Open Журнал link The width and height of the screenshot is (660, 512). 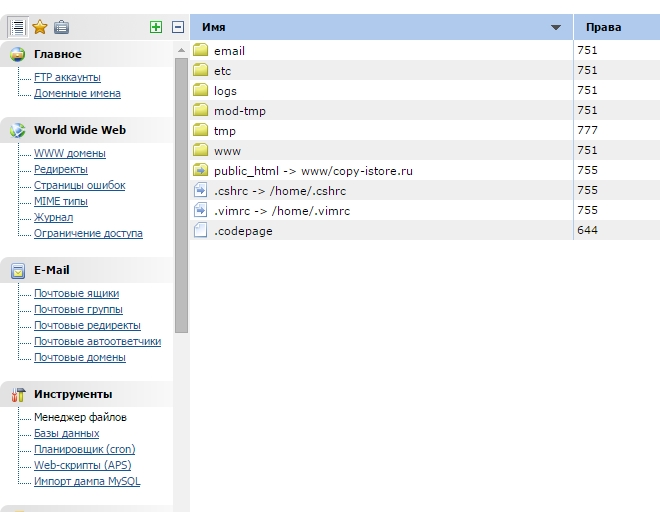coord(53,217)
